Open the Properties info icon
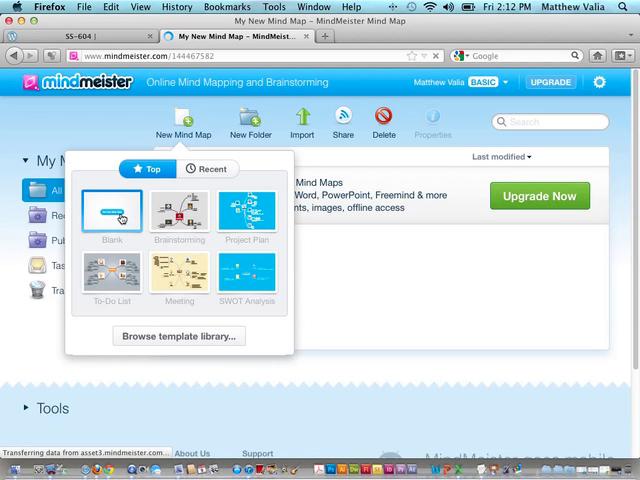The height and width of the screenshot is (480, 640). coord(433,116)
